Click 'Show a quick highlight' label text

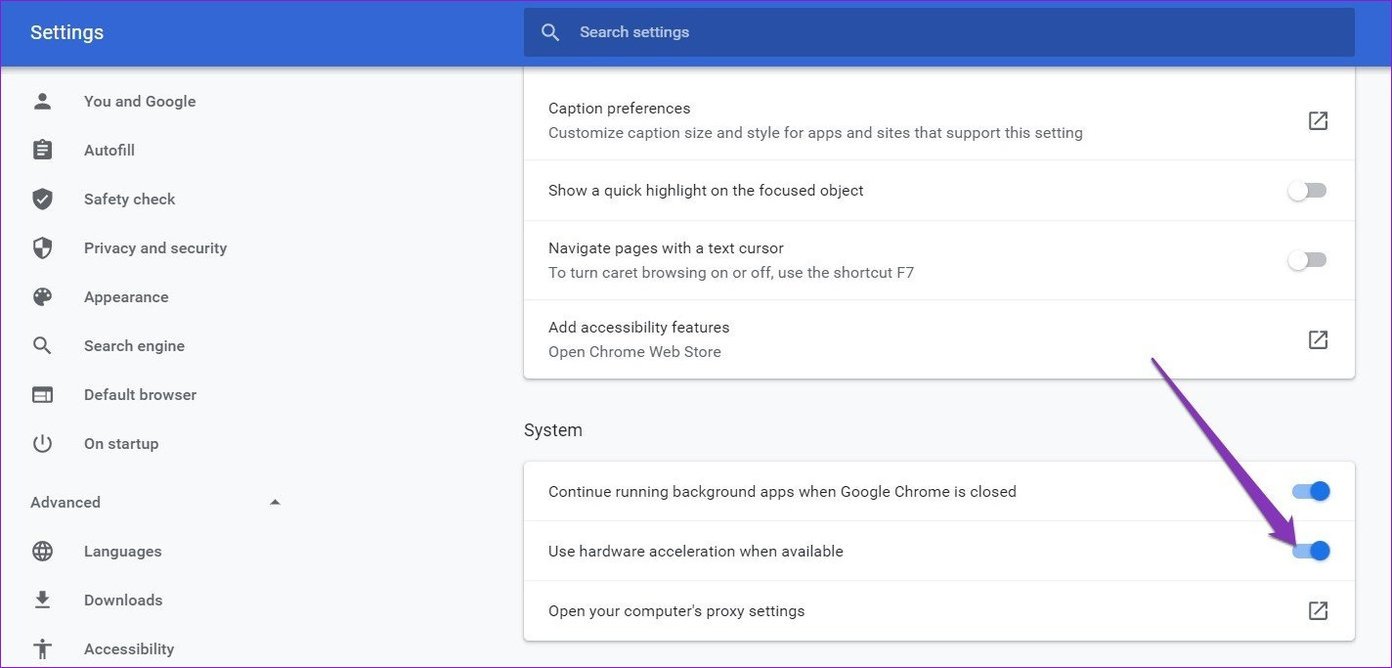click(705, 190)
